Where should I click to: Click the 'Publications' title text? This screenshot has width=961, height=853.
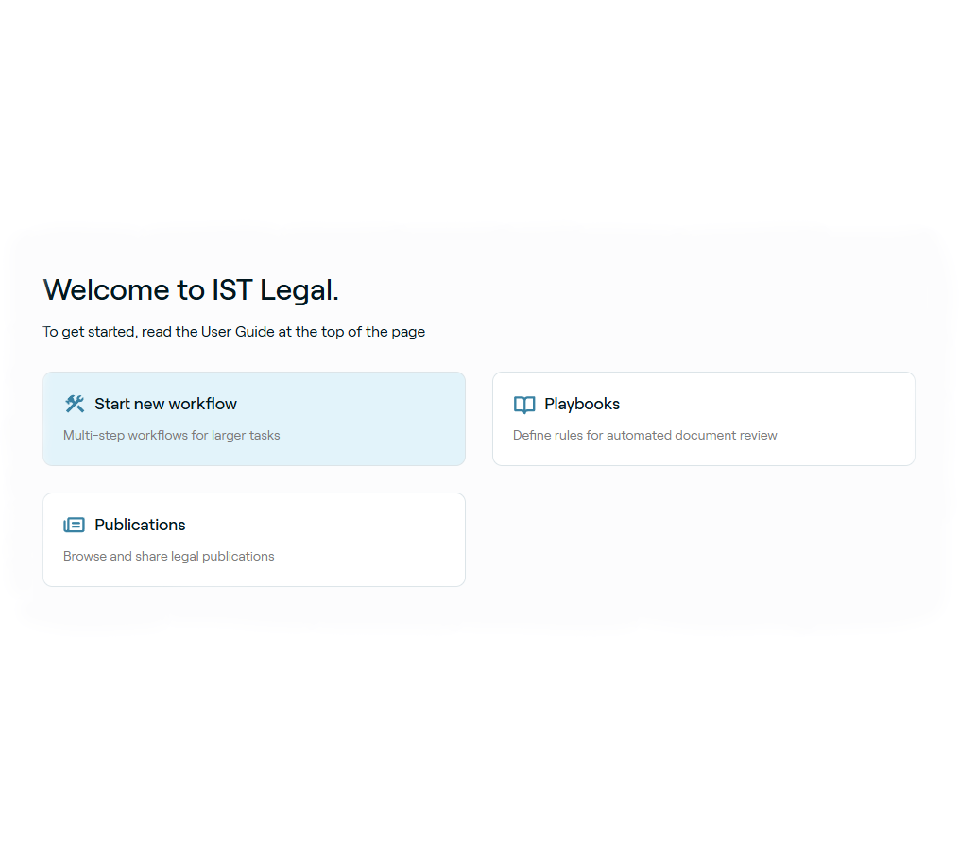click(140, 525)
